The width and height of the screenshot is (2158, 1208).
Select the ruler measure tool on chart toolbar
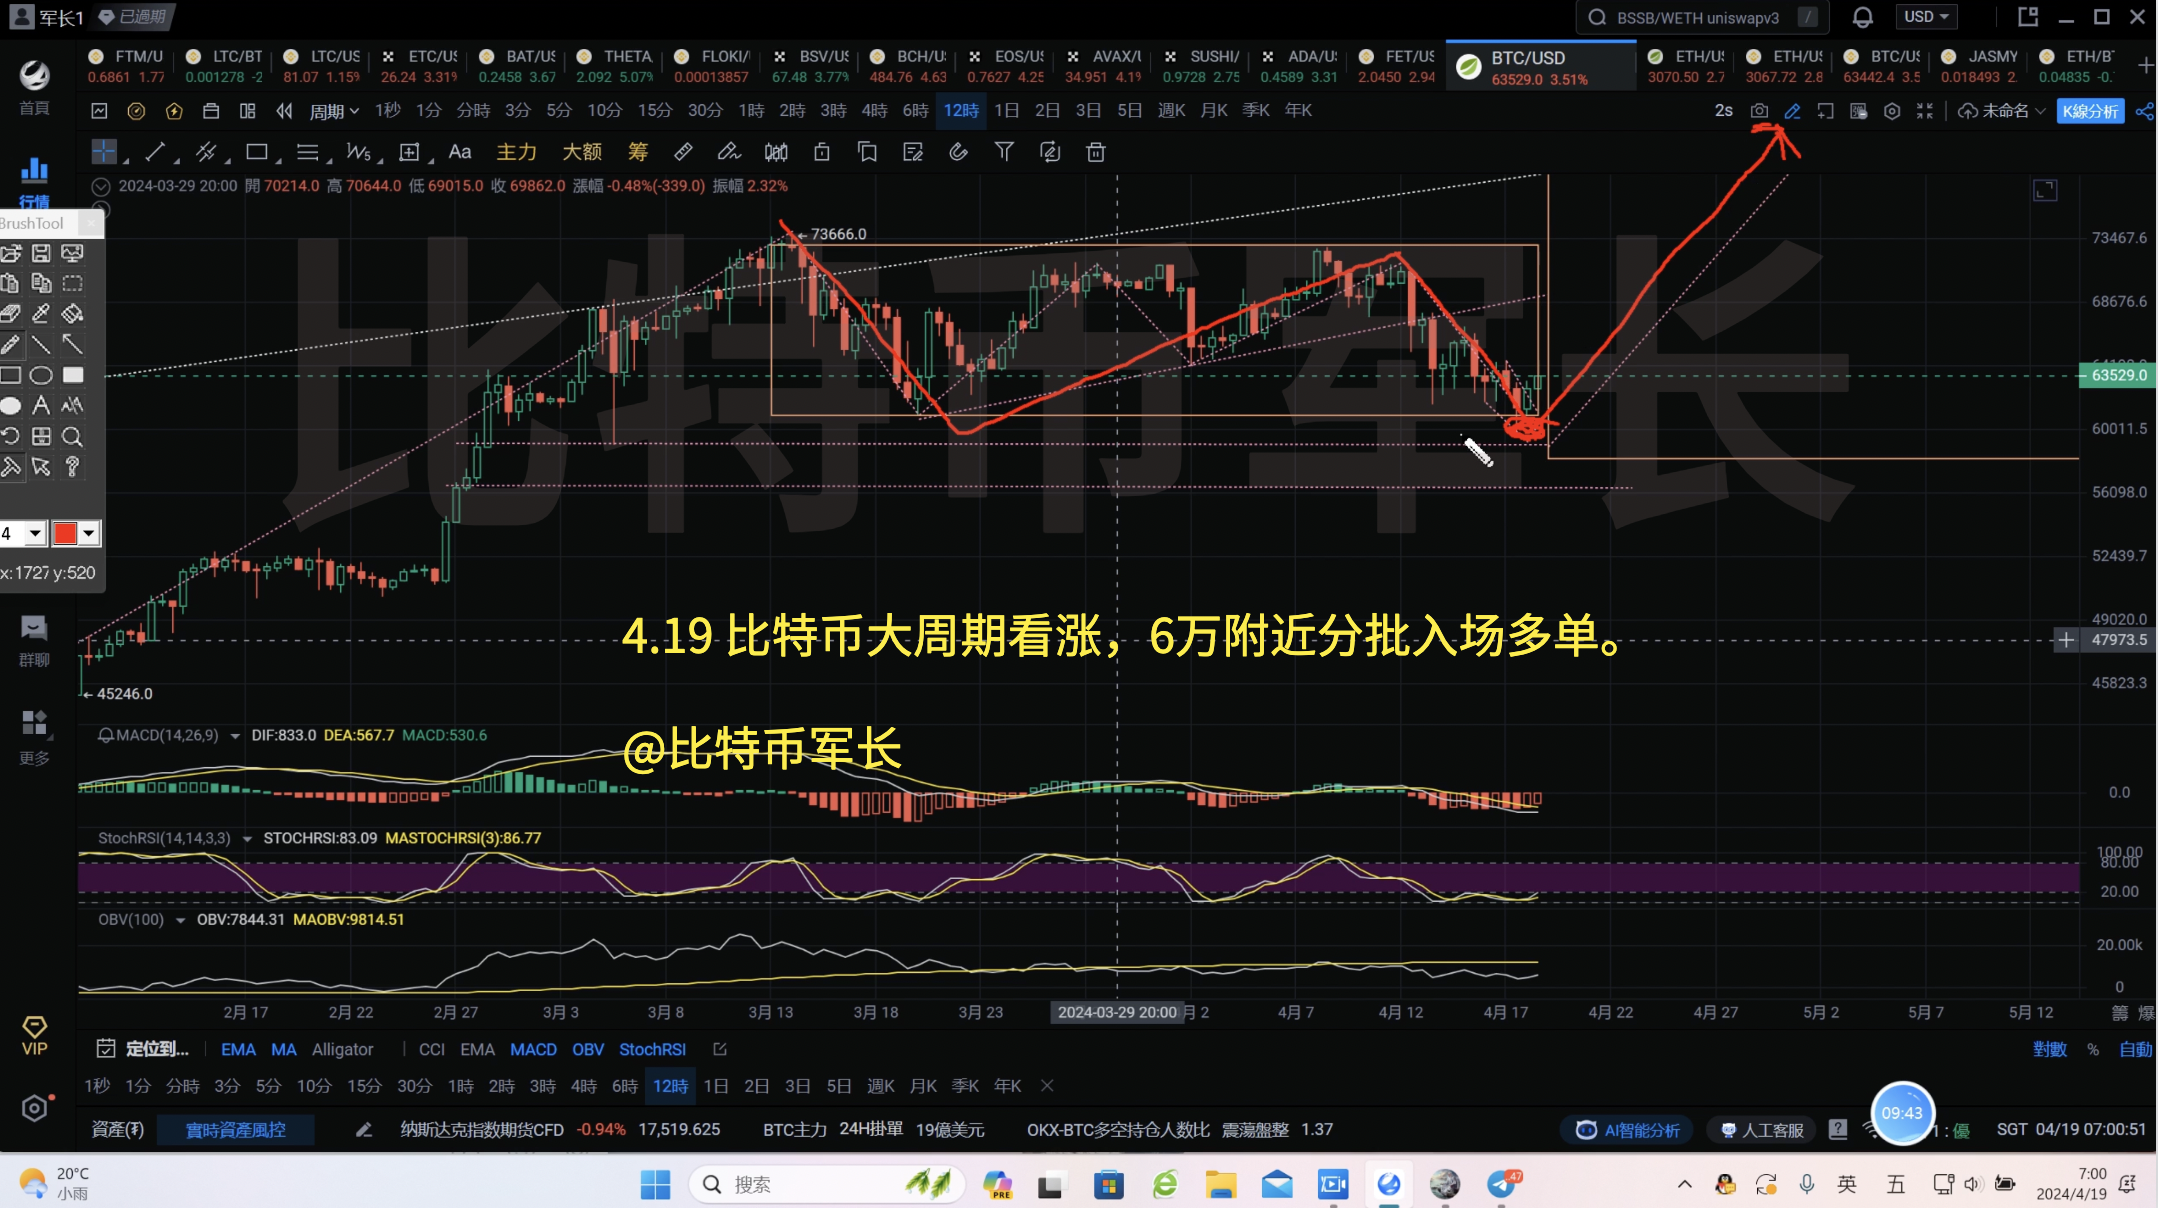(685, 152)
